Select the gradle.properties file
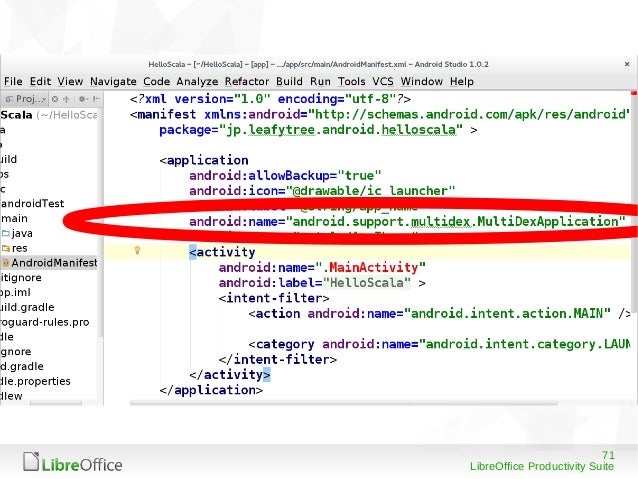Screen dimensions: 638x479 coord(35,381)
